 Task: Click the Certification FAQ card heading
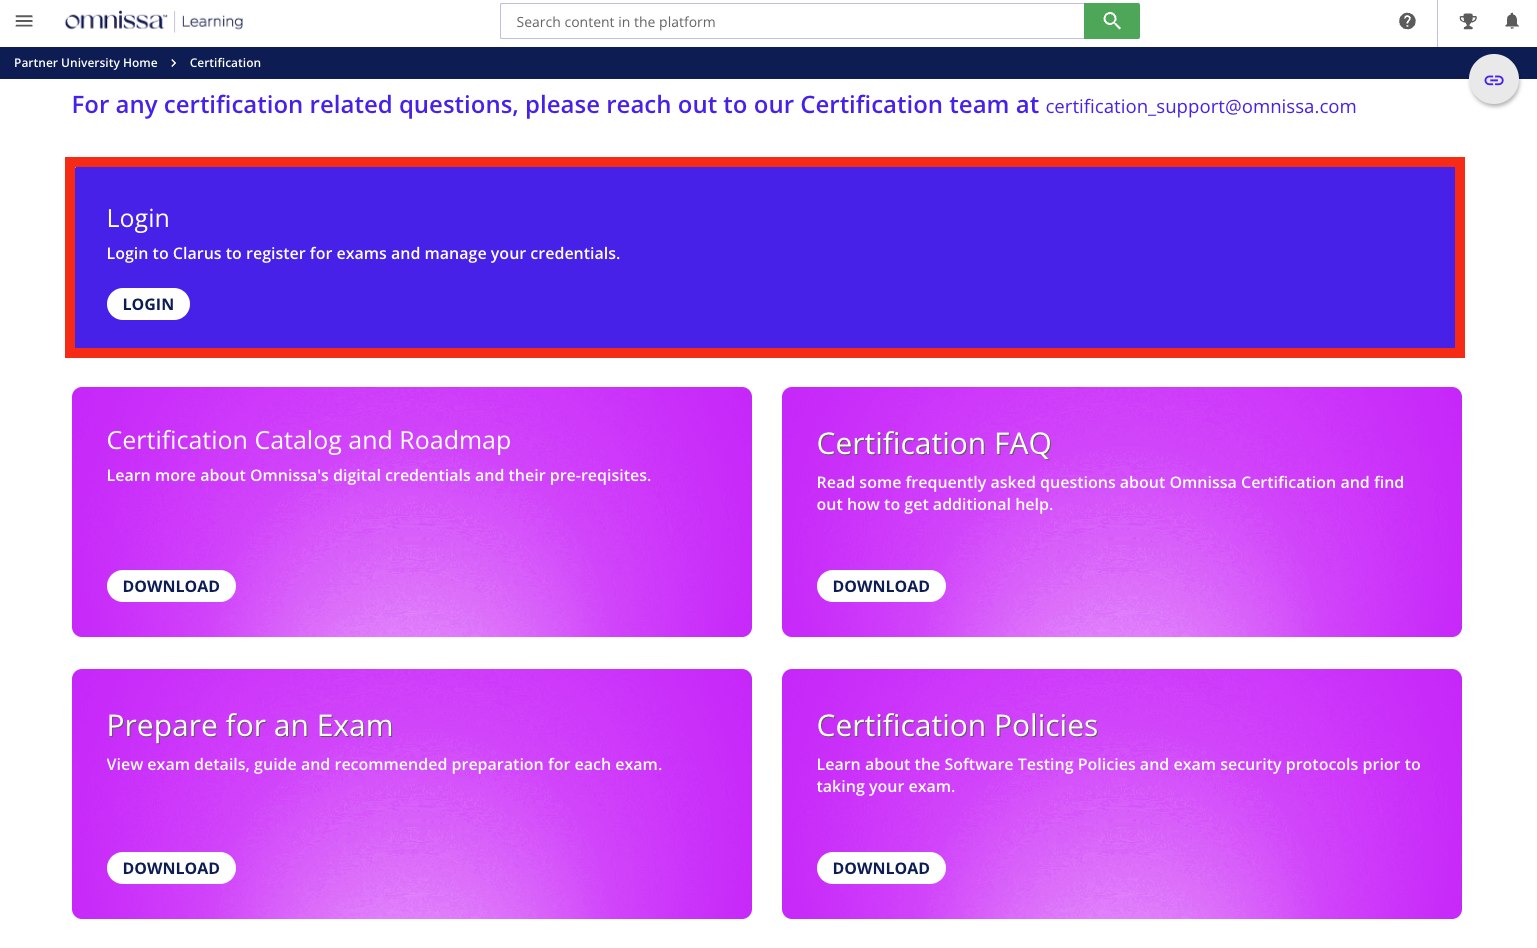click(933, 444)
